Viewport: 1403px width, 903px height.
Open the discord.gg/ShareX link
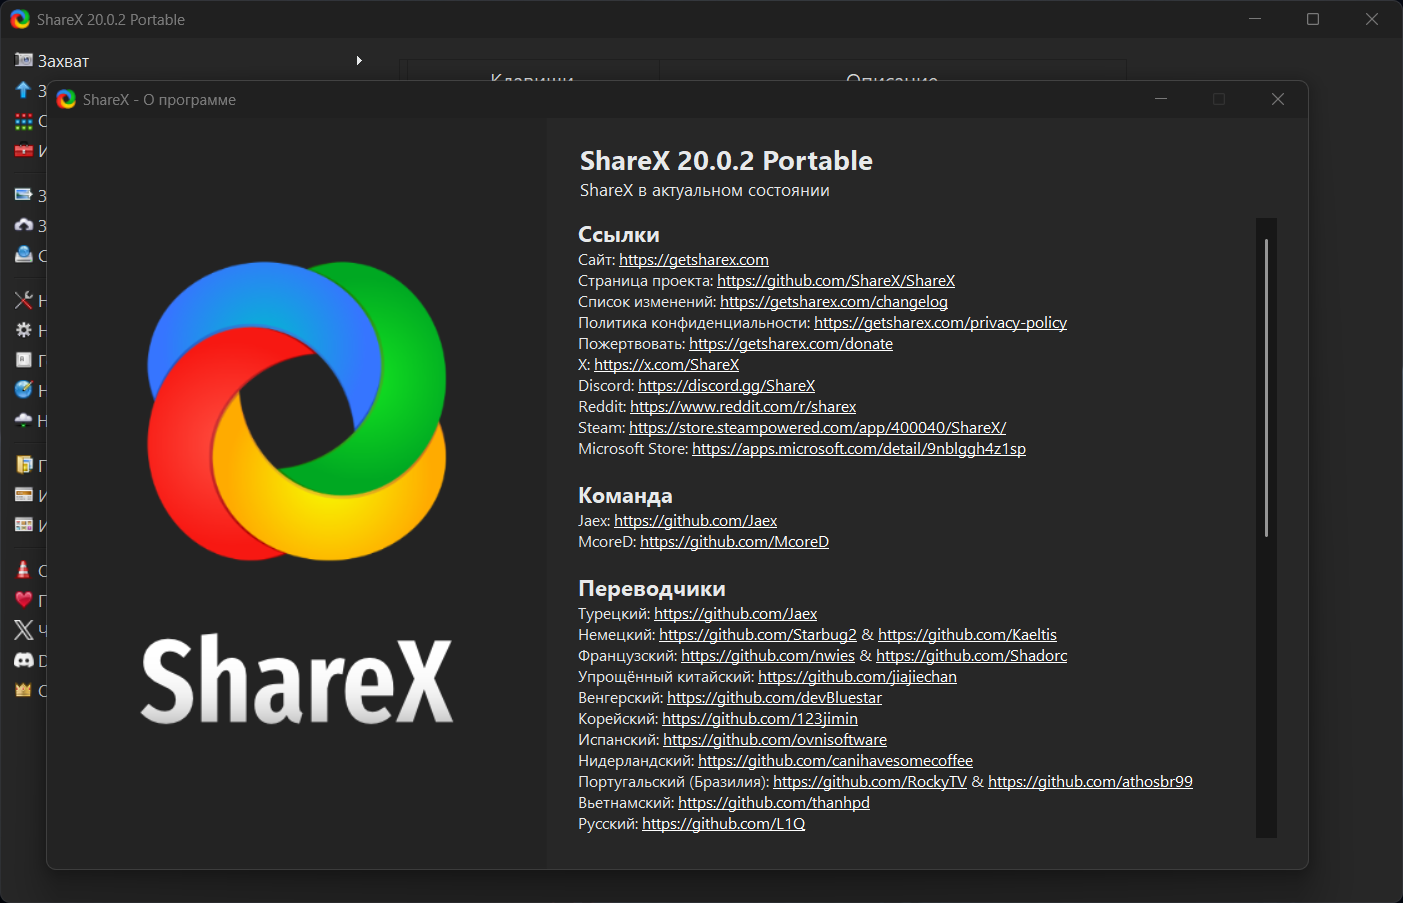click(727, 386)
